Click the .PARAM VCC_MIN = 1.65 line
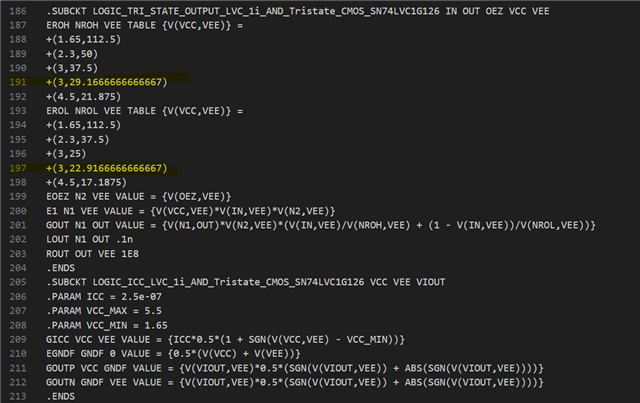The width and height of the screenshot is (640, 403). 107,325
